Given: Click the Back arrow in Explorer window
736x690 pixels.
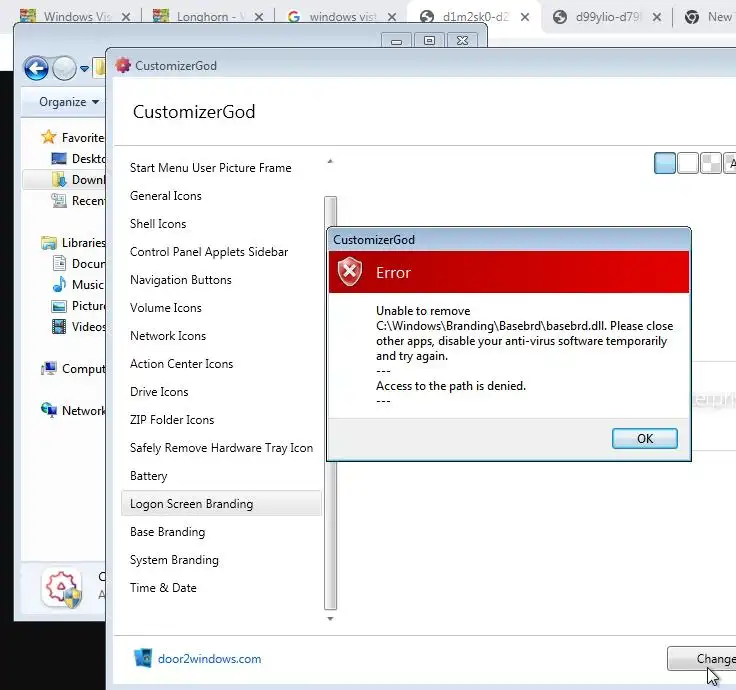Looking at the screenshot, I should [36, 69].
